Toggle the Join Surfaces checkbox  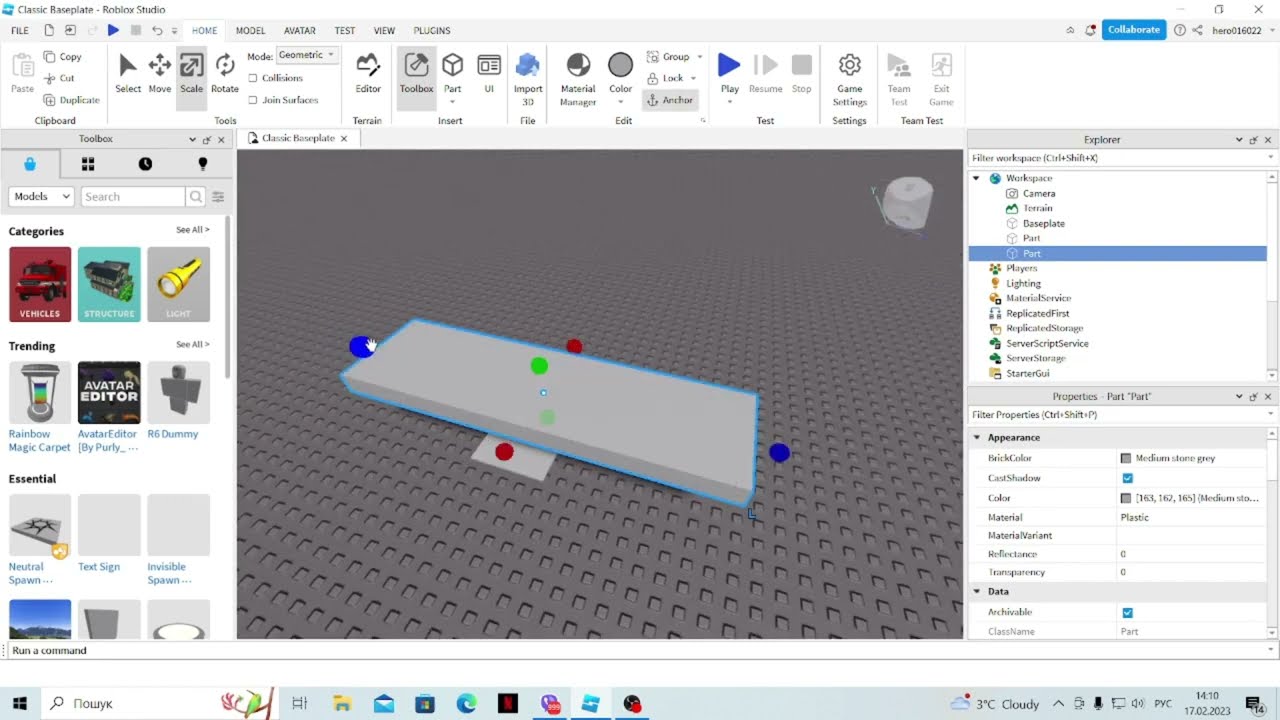[x=253, y=100]
